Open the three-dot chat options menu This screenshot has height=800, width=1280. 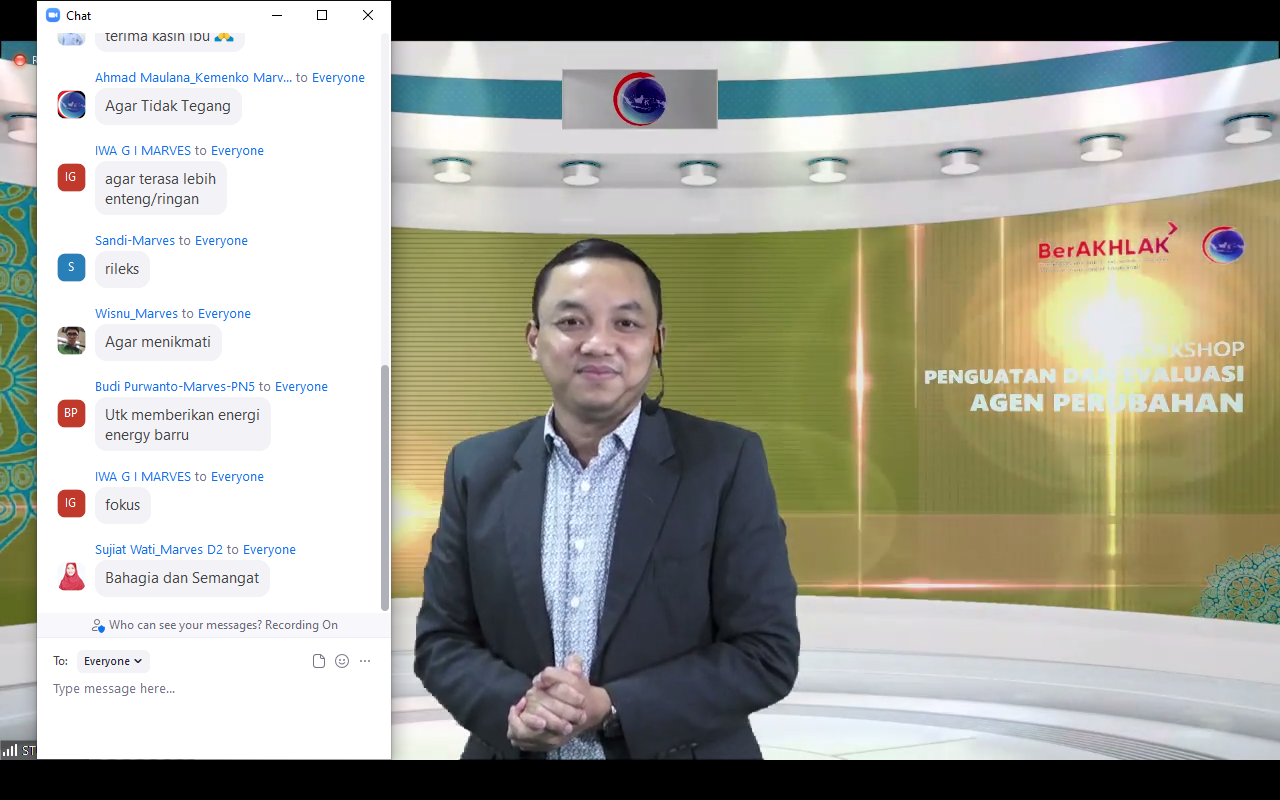coord(365,661)
